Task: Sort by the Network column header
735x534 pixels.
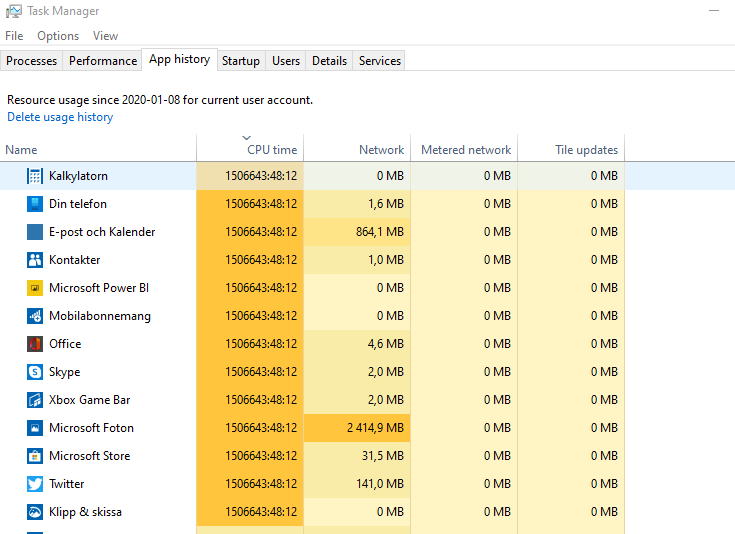Action: point(357,150)
